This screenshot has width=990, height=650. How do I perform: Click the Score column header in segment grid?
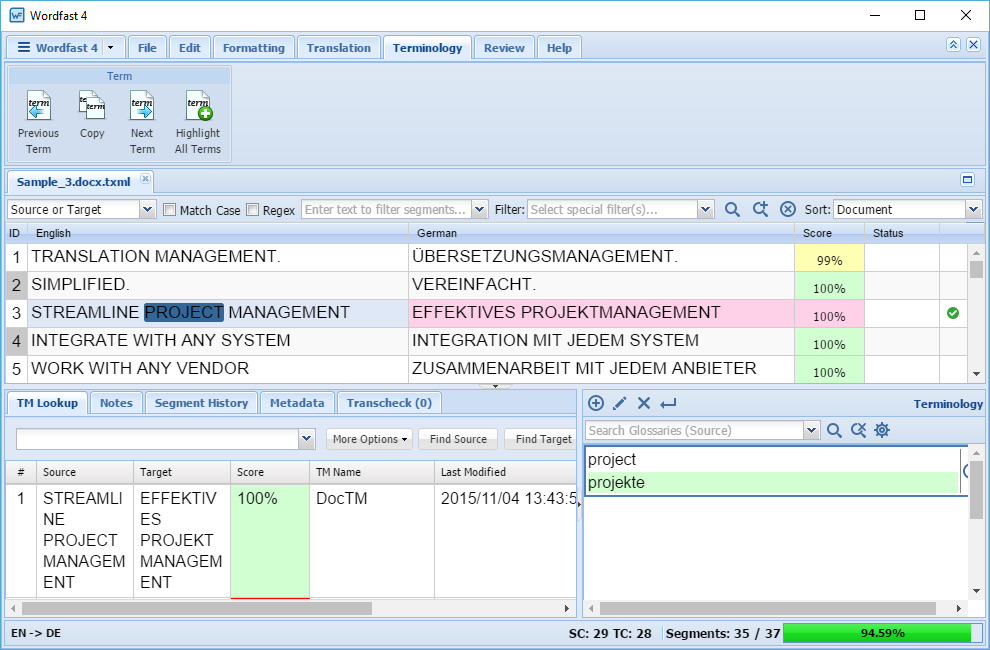click(x=829, y=233)
